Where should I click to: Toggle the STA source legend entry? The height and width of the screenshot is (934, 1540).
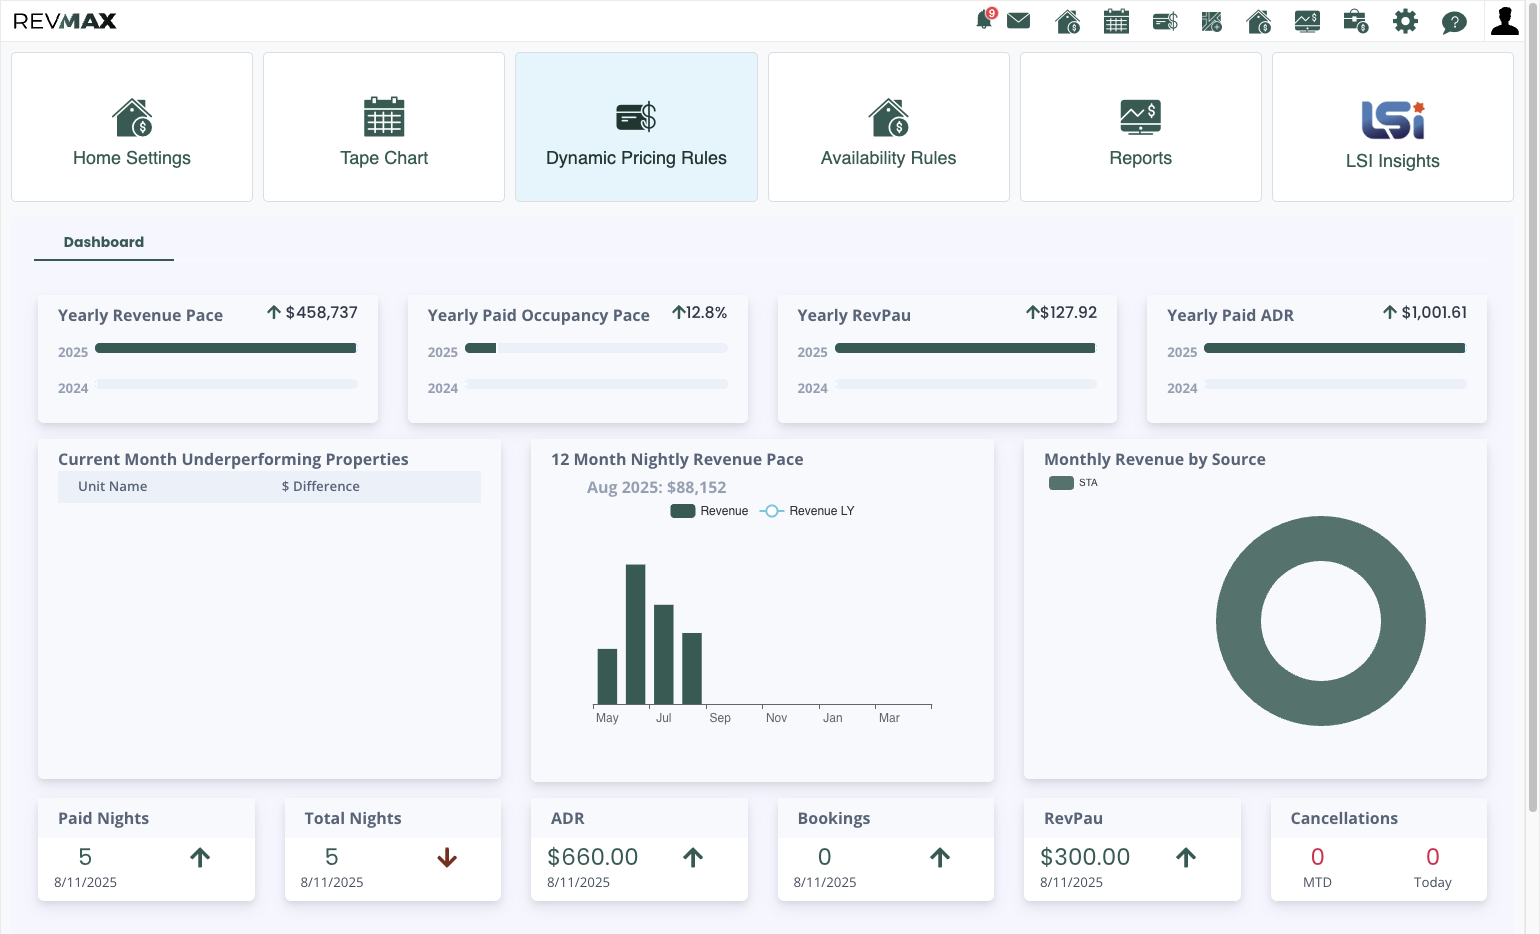(1073, 483)
